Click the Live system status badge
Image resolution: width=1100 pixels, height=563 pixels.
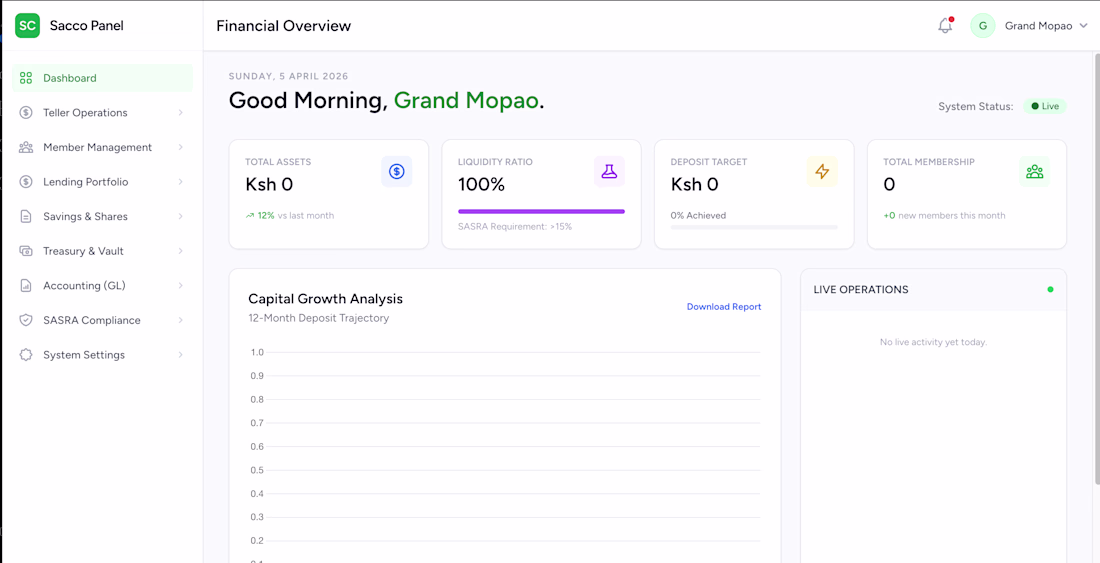pos(1045,106)
